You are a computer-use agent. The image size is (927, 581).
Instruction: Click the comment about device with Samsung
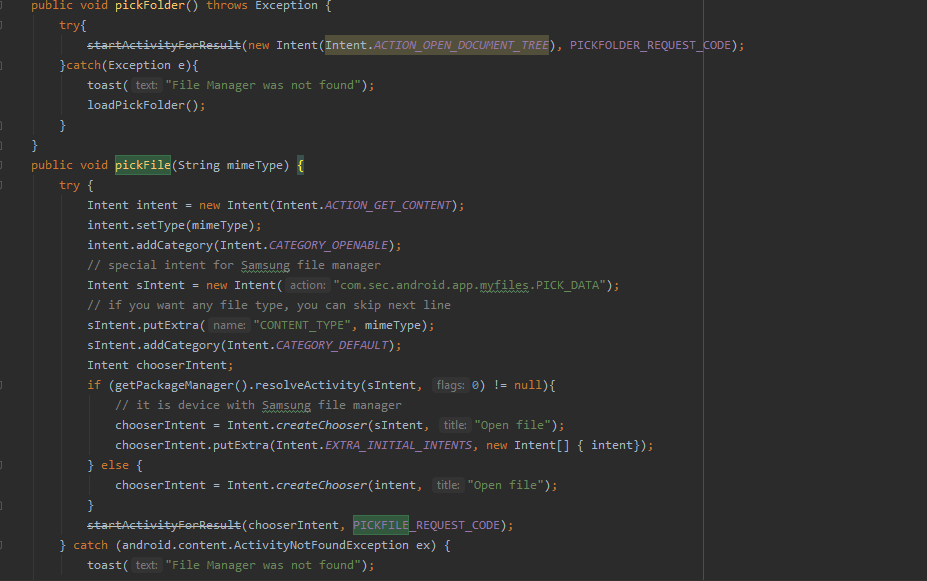tap(258, 405)
